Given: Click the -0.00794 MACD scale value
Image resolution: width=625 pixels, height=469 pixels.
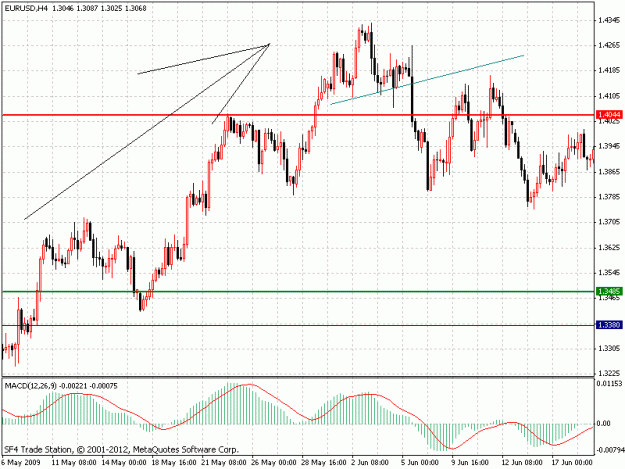Looking at the screenshot, I should point(609,450).
